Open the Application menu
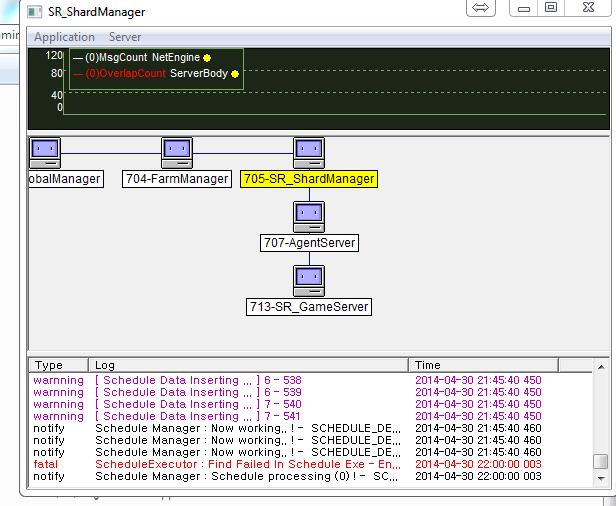 point(64,37)
